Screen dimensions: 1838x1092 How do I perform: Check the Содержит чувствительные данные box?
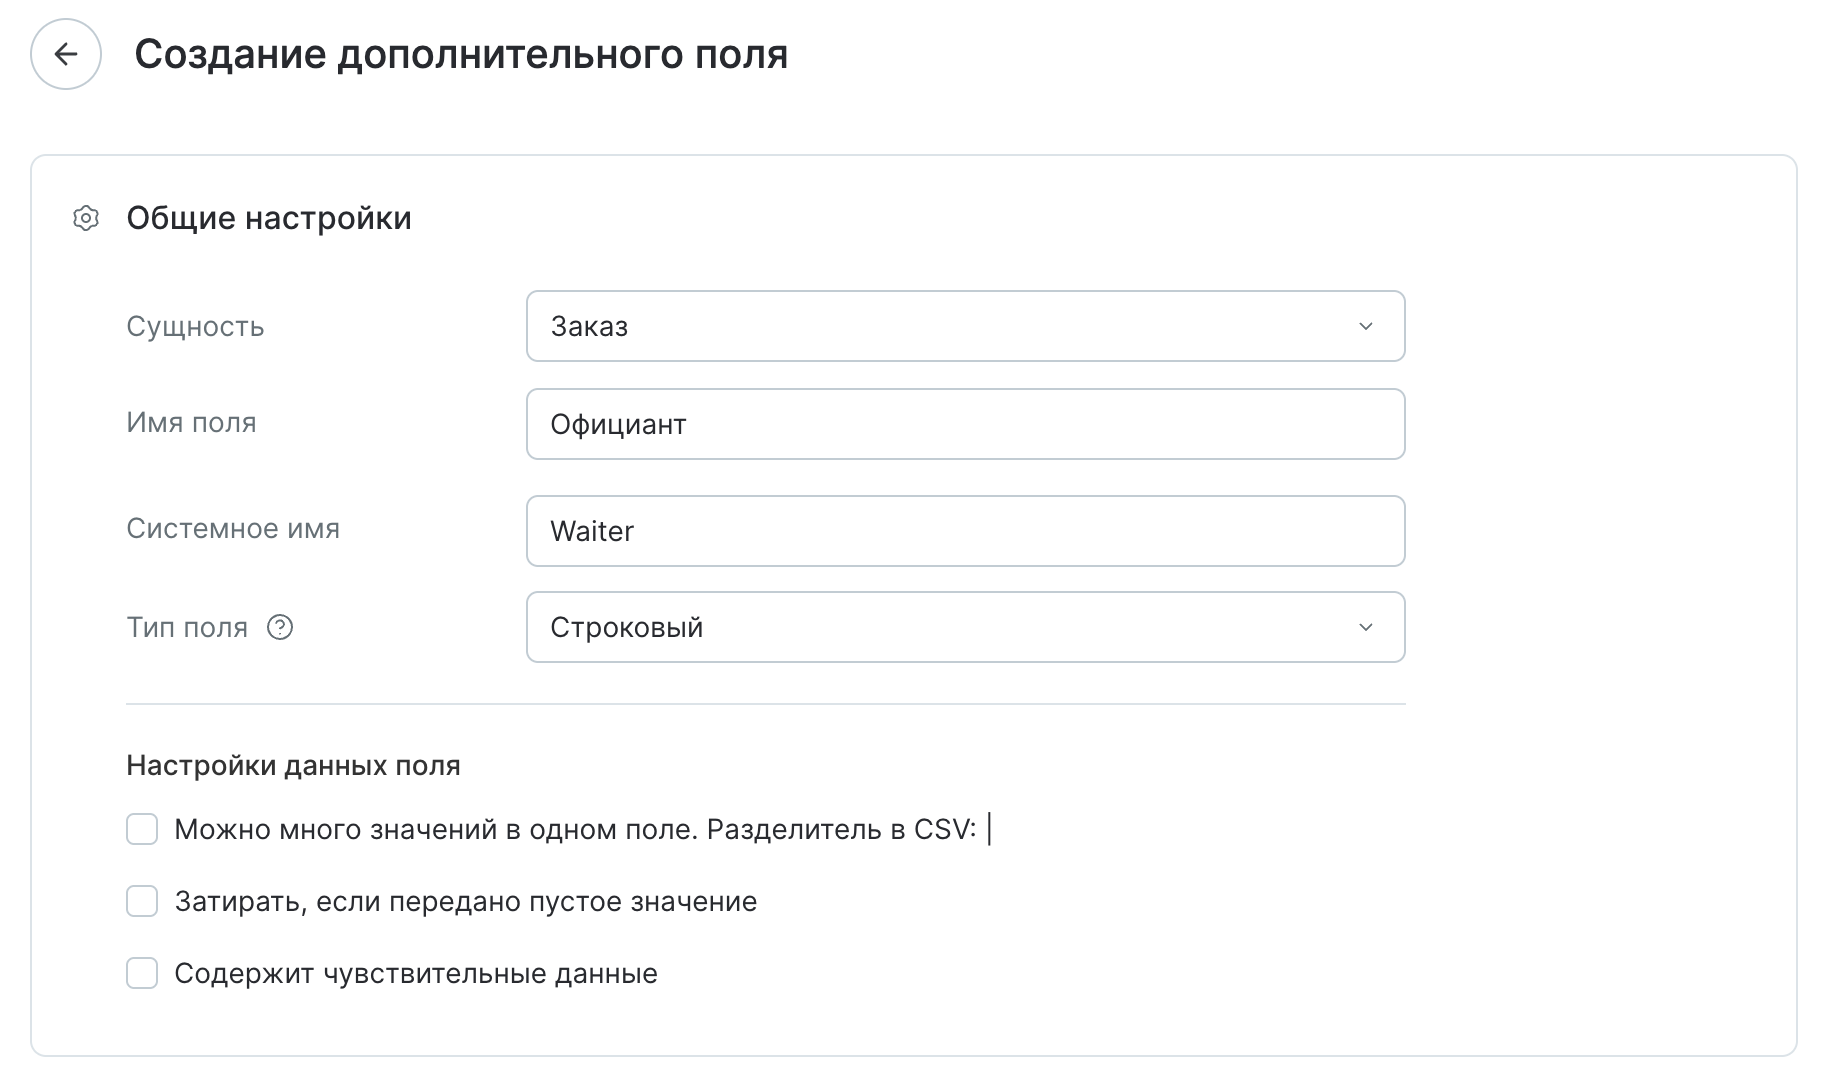pyautogui.click(x=142, y=973)
